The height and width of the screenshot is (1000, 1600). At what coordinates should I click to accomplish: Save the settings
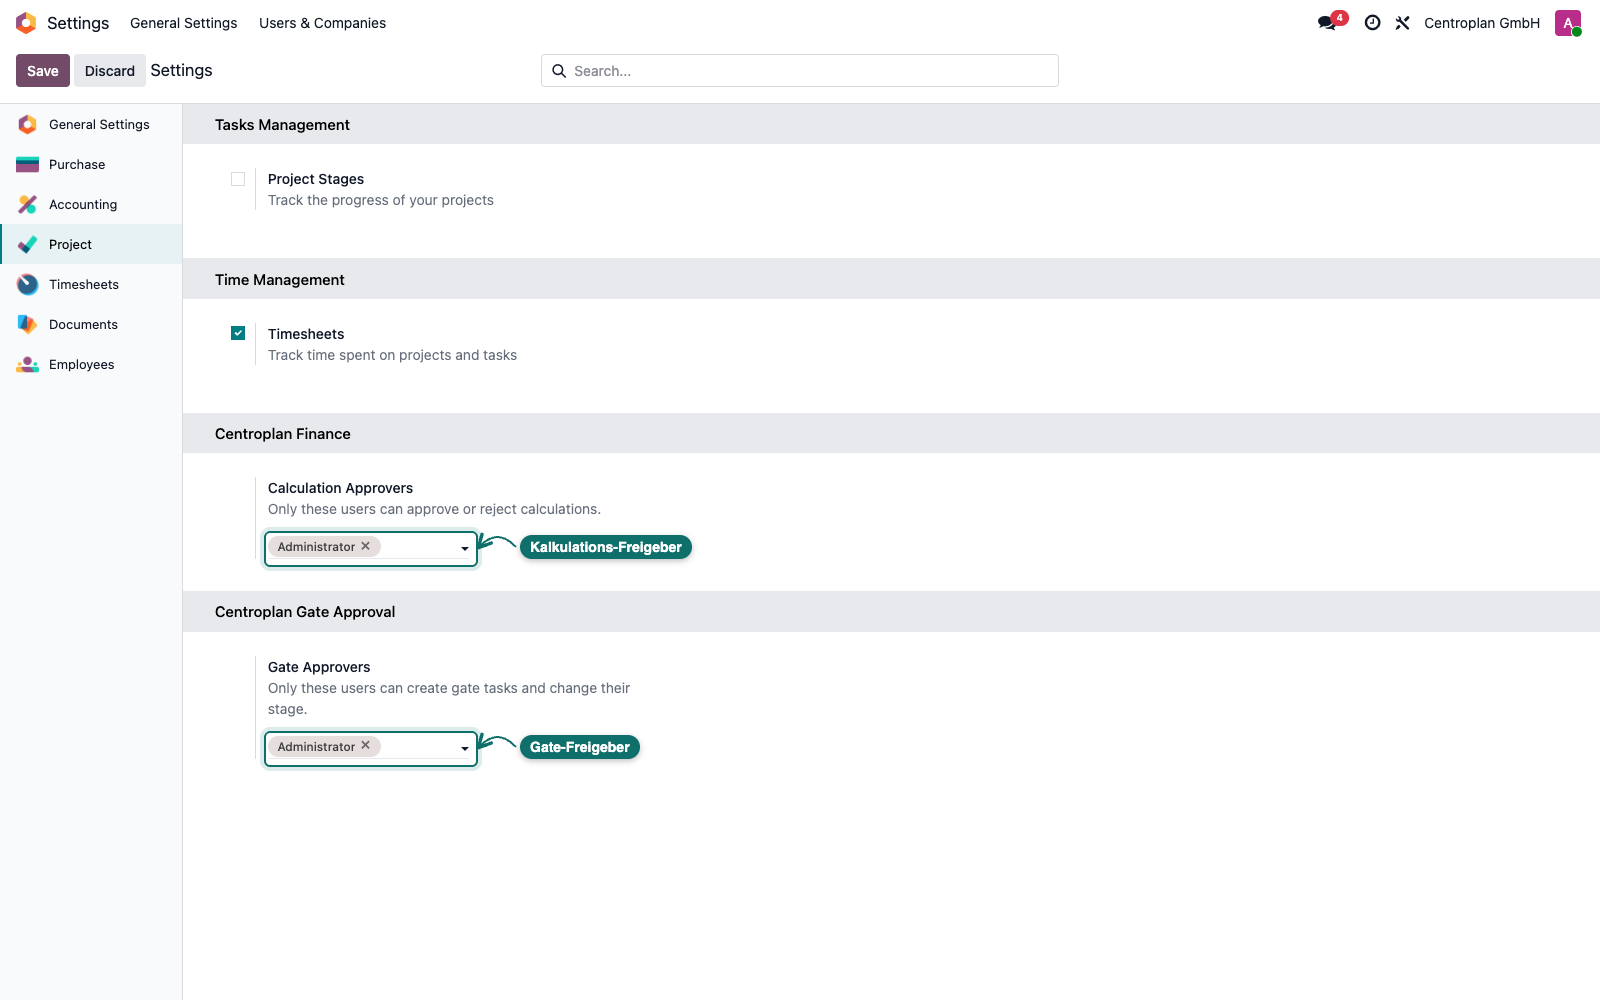click(x=43, y=70)
